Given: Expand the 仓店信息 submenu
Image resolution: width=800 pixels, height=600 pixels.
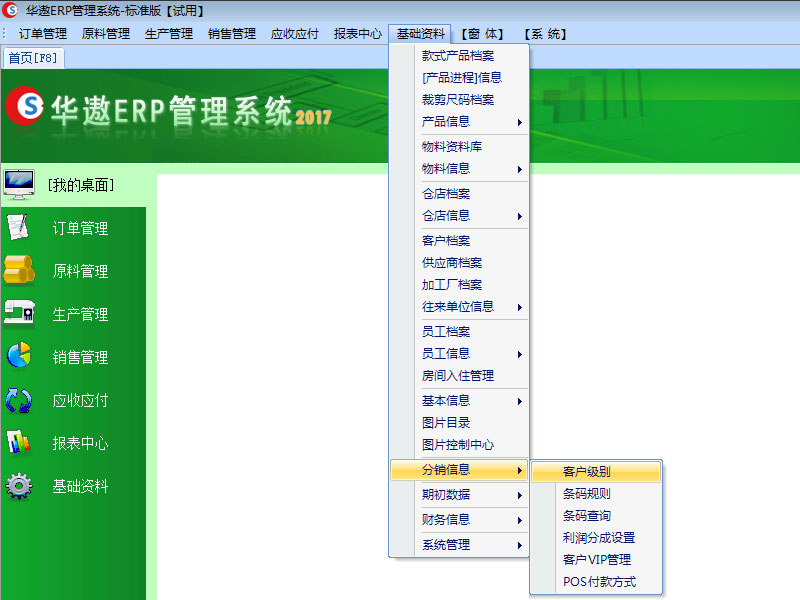Looking at the screenshot, I should (x=459, y=215).
